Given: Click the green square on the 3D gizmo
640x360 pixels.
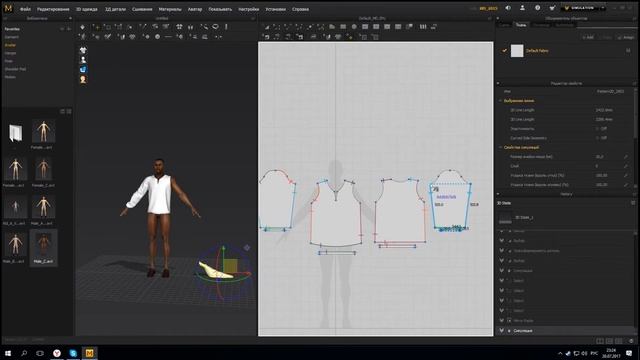Looking at the screenshot, I should point(231,266).
